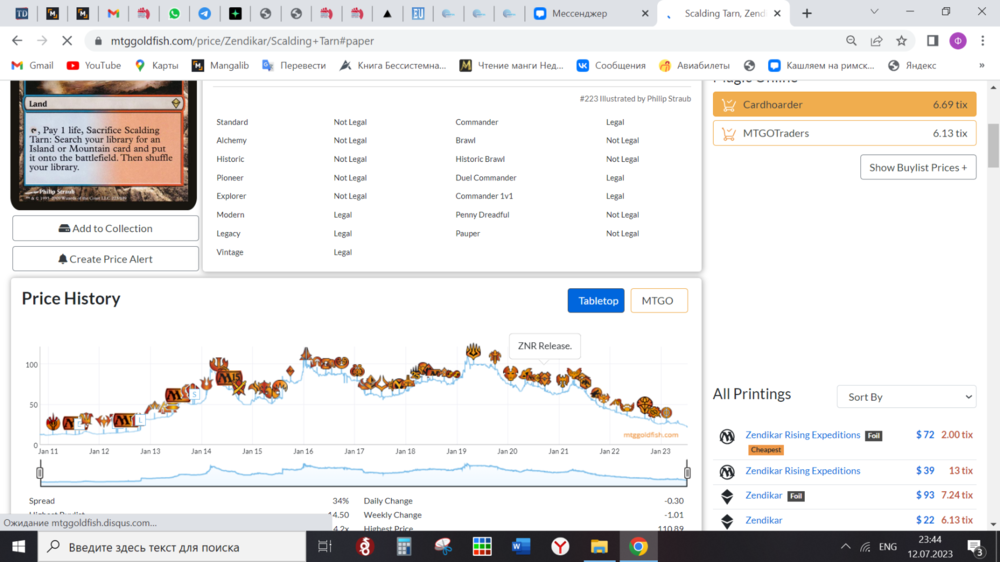Image resolution: width=1000 pixels, height=562 pixels.
Task: Click the Windows taskbar search box
Action: 170,547
